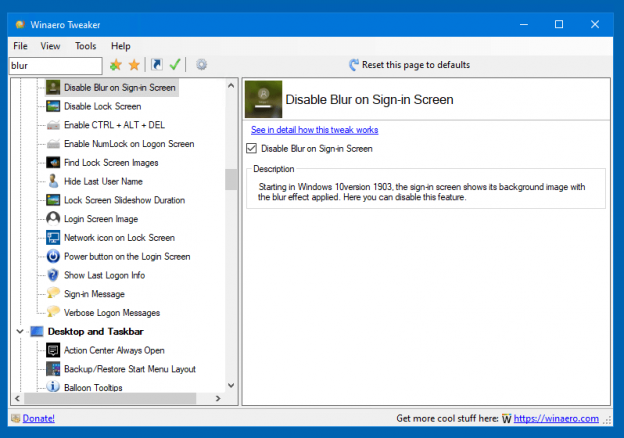Uncheck Disable Blur on Sign-in Screen checkbox

pos(252,148)
